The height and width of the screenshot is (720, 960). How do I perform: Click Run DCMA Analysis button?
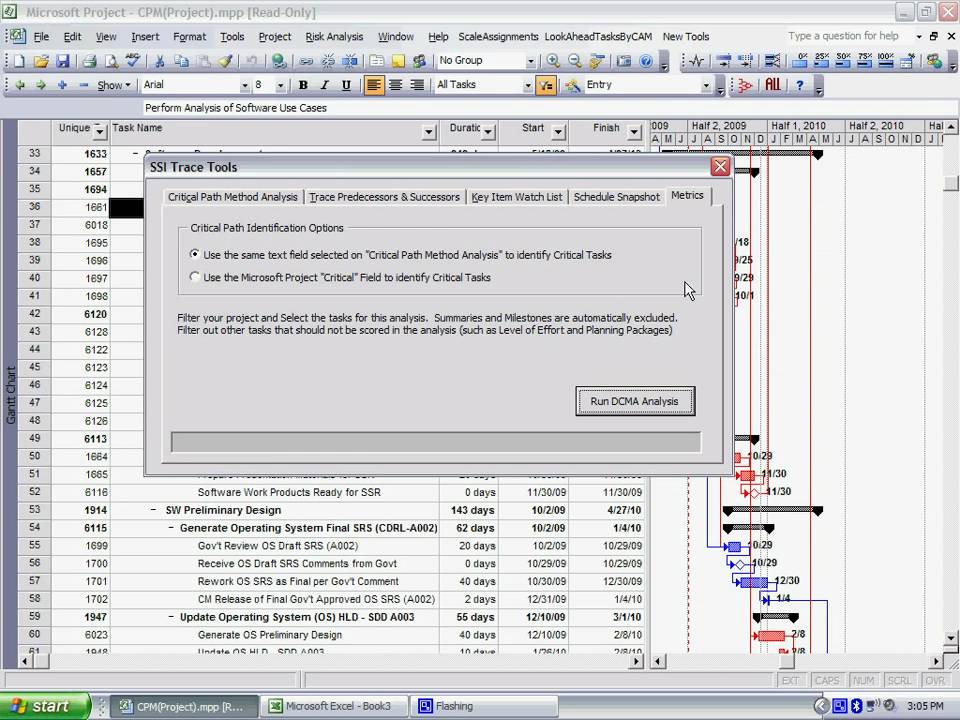coord(635,401)
